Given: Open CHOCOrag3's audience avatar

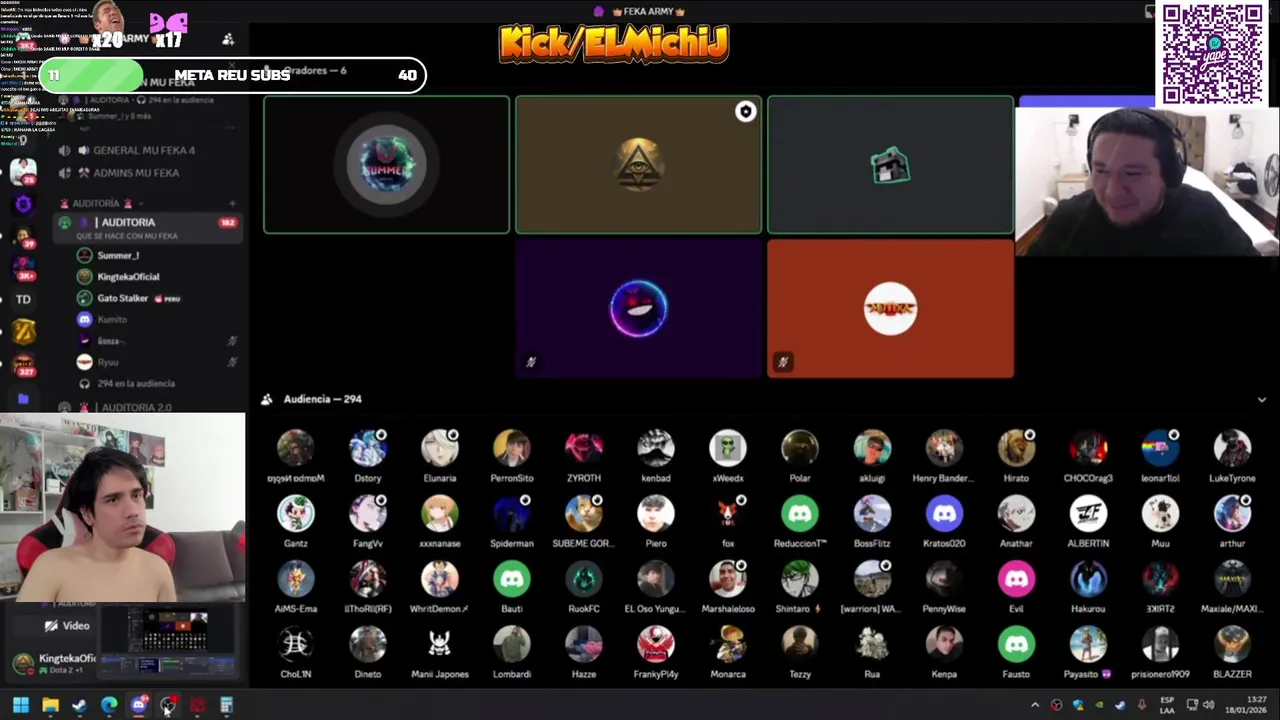Looking at the screenshot, I should pyautogui.click(x=1088, y=448).
